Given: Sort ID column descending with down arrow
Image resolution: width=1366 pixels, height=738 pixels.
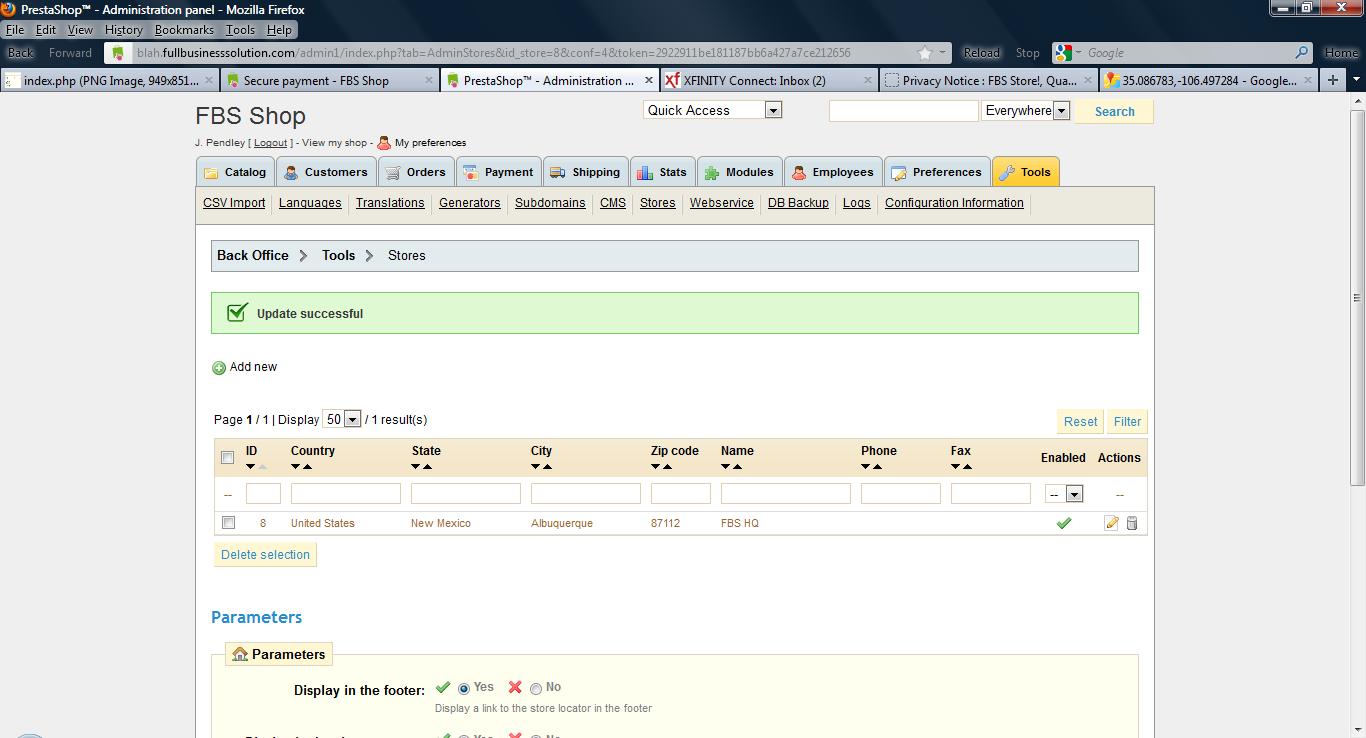Looking at the screenshot, I should pos(250,467).
